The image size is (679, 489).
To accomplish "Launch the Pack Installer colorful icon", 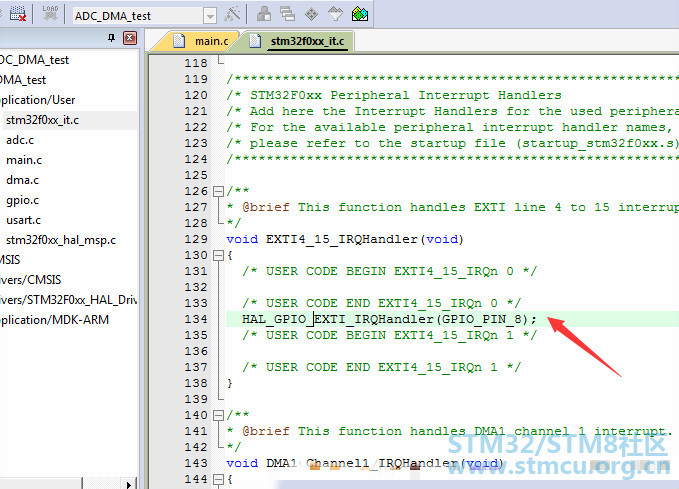I will (359, 14).
